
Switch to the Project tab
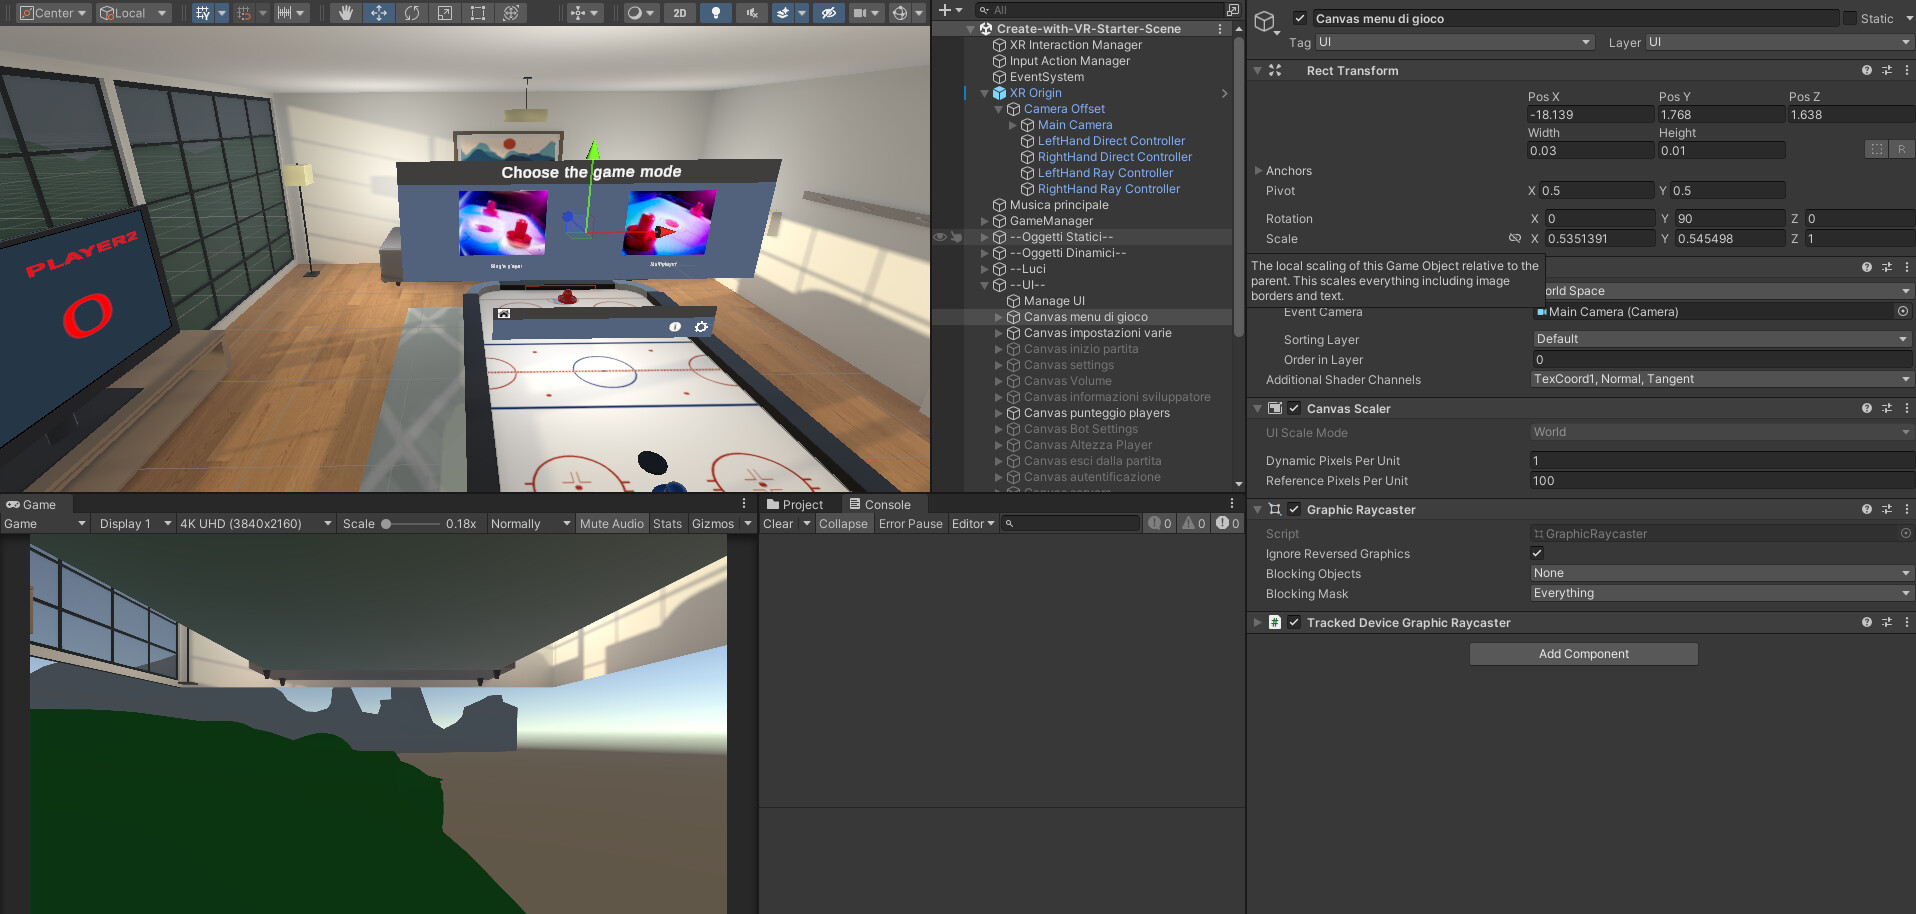(797, 504)
